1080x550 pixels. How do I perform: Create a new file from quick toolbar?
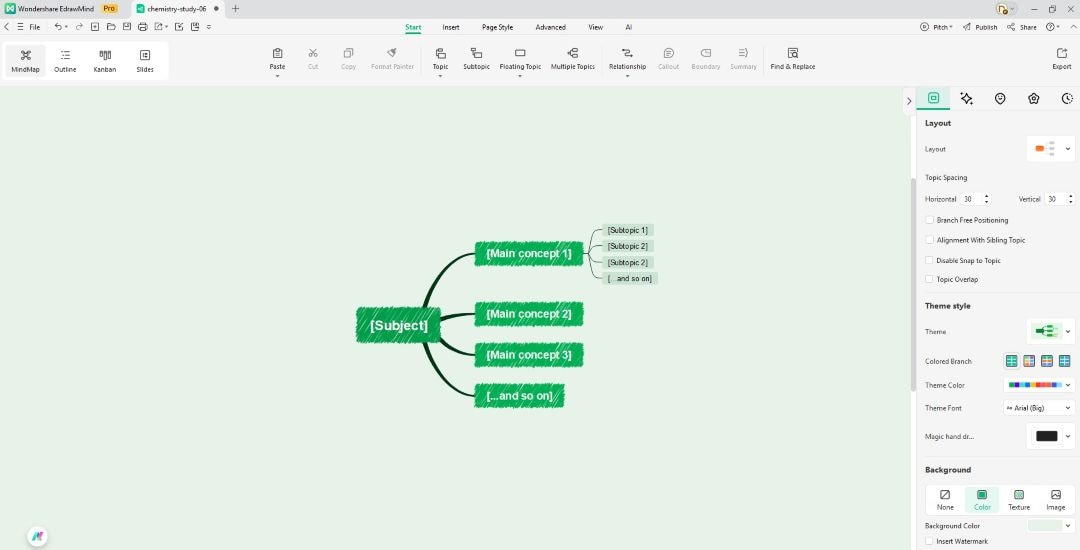click(95, 27)
